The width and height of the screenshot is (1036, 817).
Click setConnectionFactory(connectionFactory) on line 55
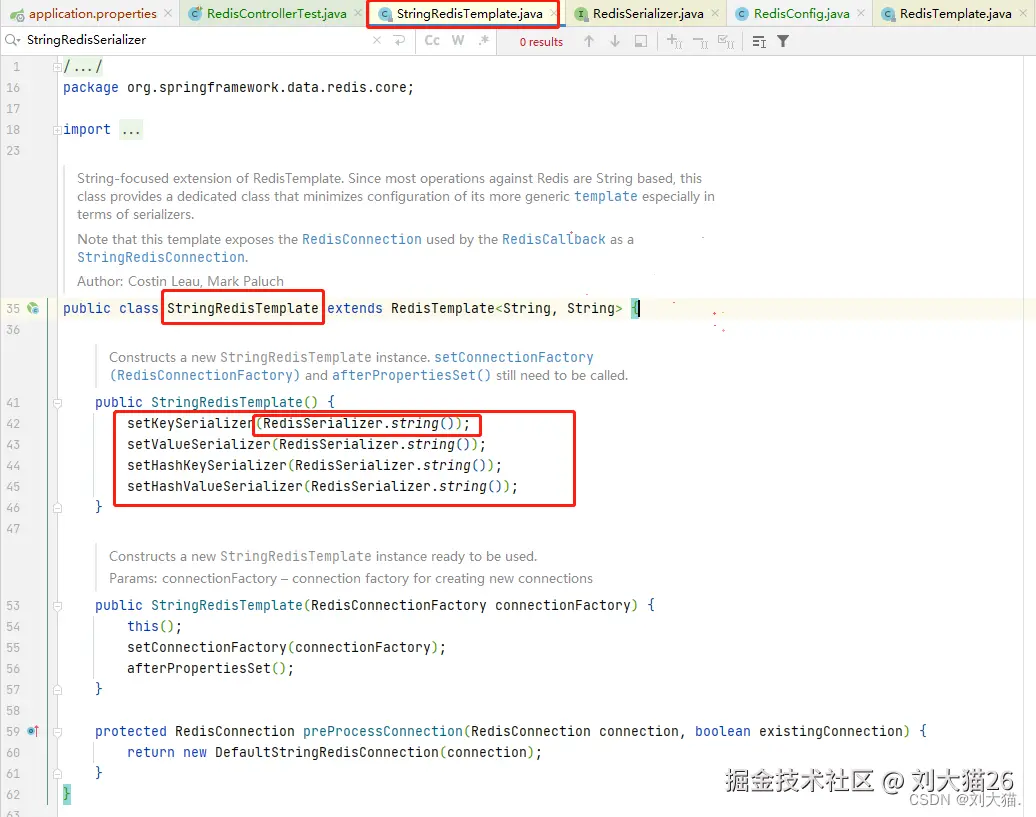286,647
